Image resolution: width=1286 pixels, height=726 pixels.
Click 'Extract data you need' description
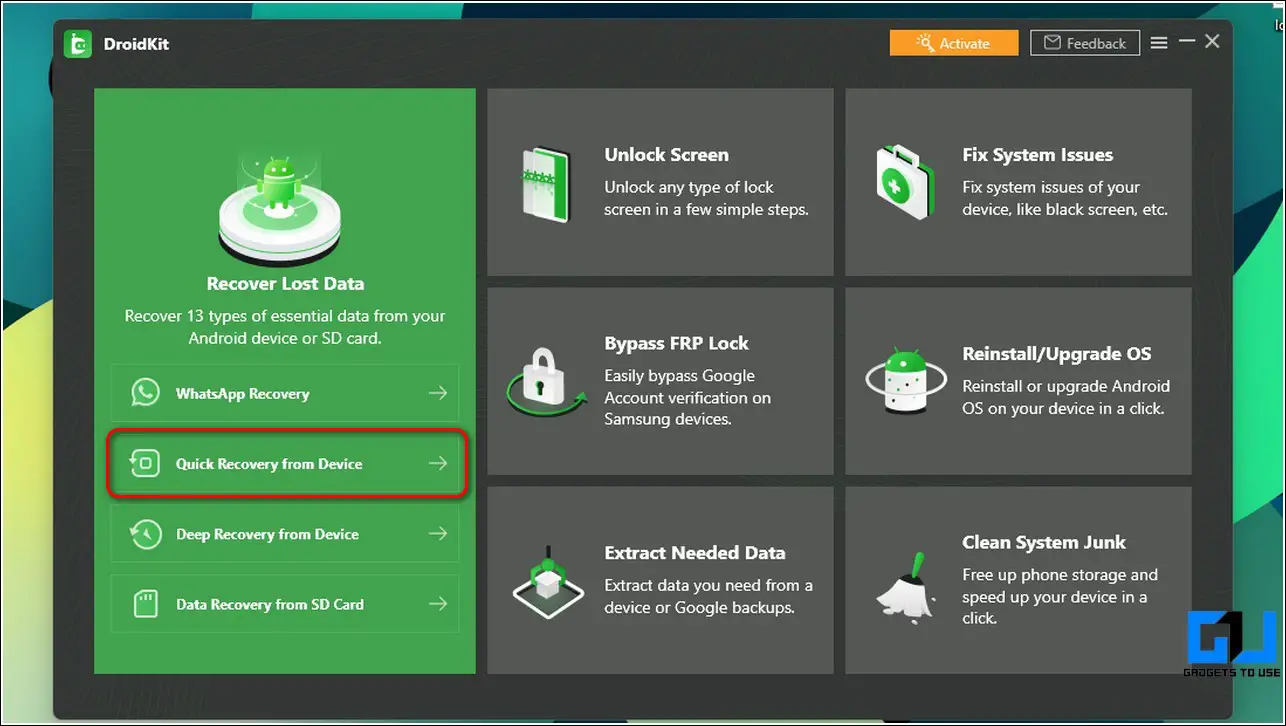tap(708, 596)
